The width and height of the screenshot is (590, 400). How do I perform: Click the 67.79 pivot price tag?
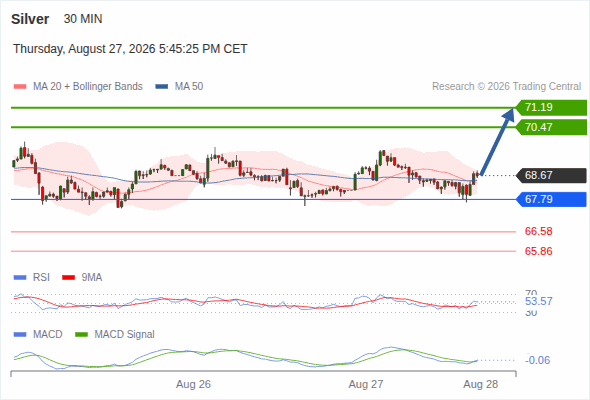point(551,199)
